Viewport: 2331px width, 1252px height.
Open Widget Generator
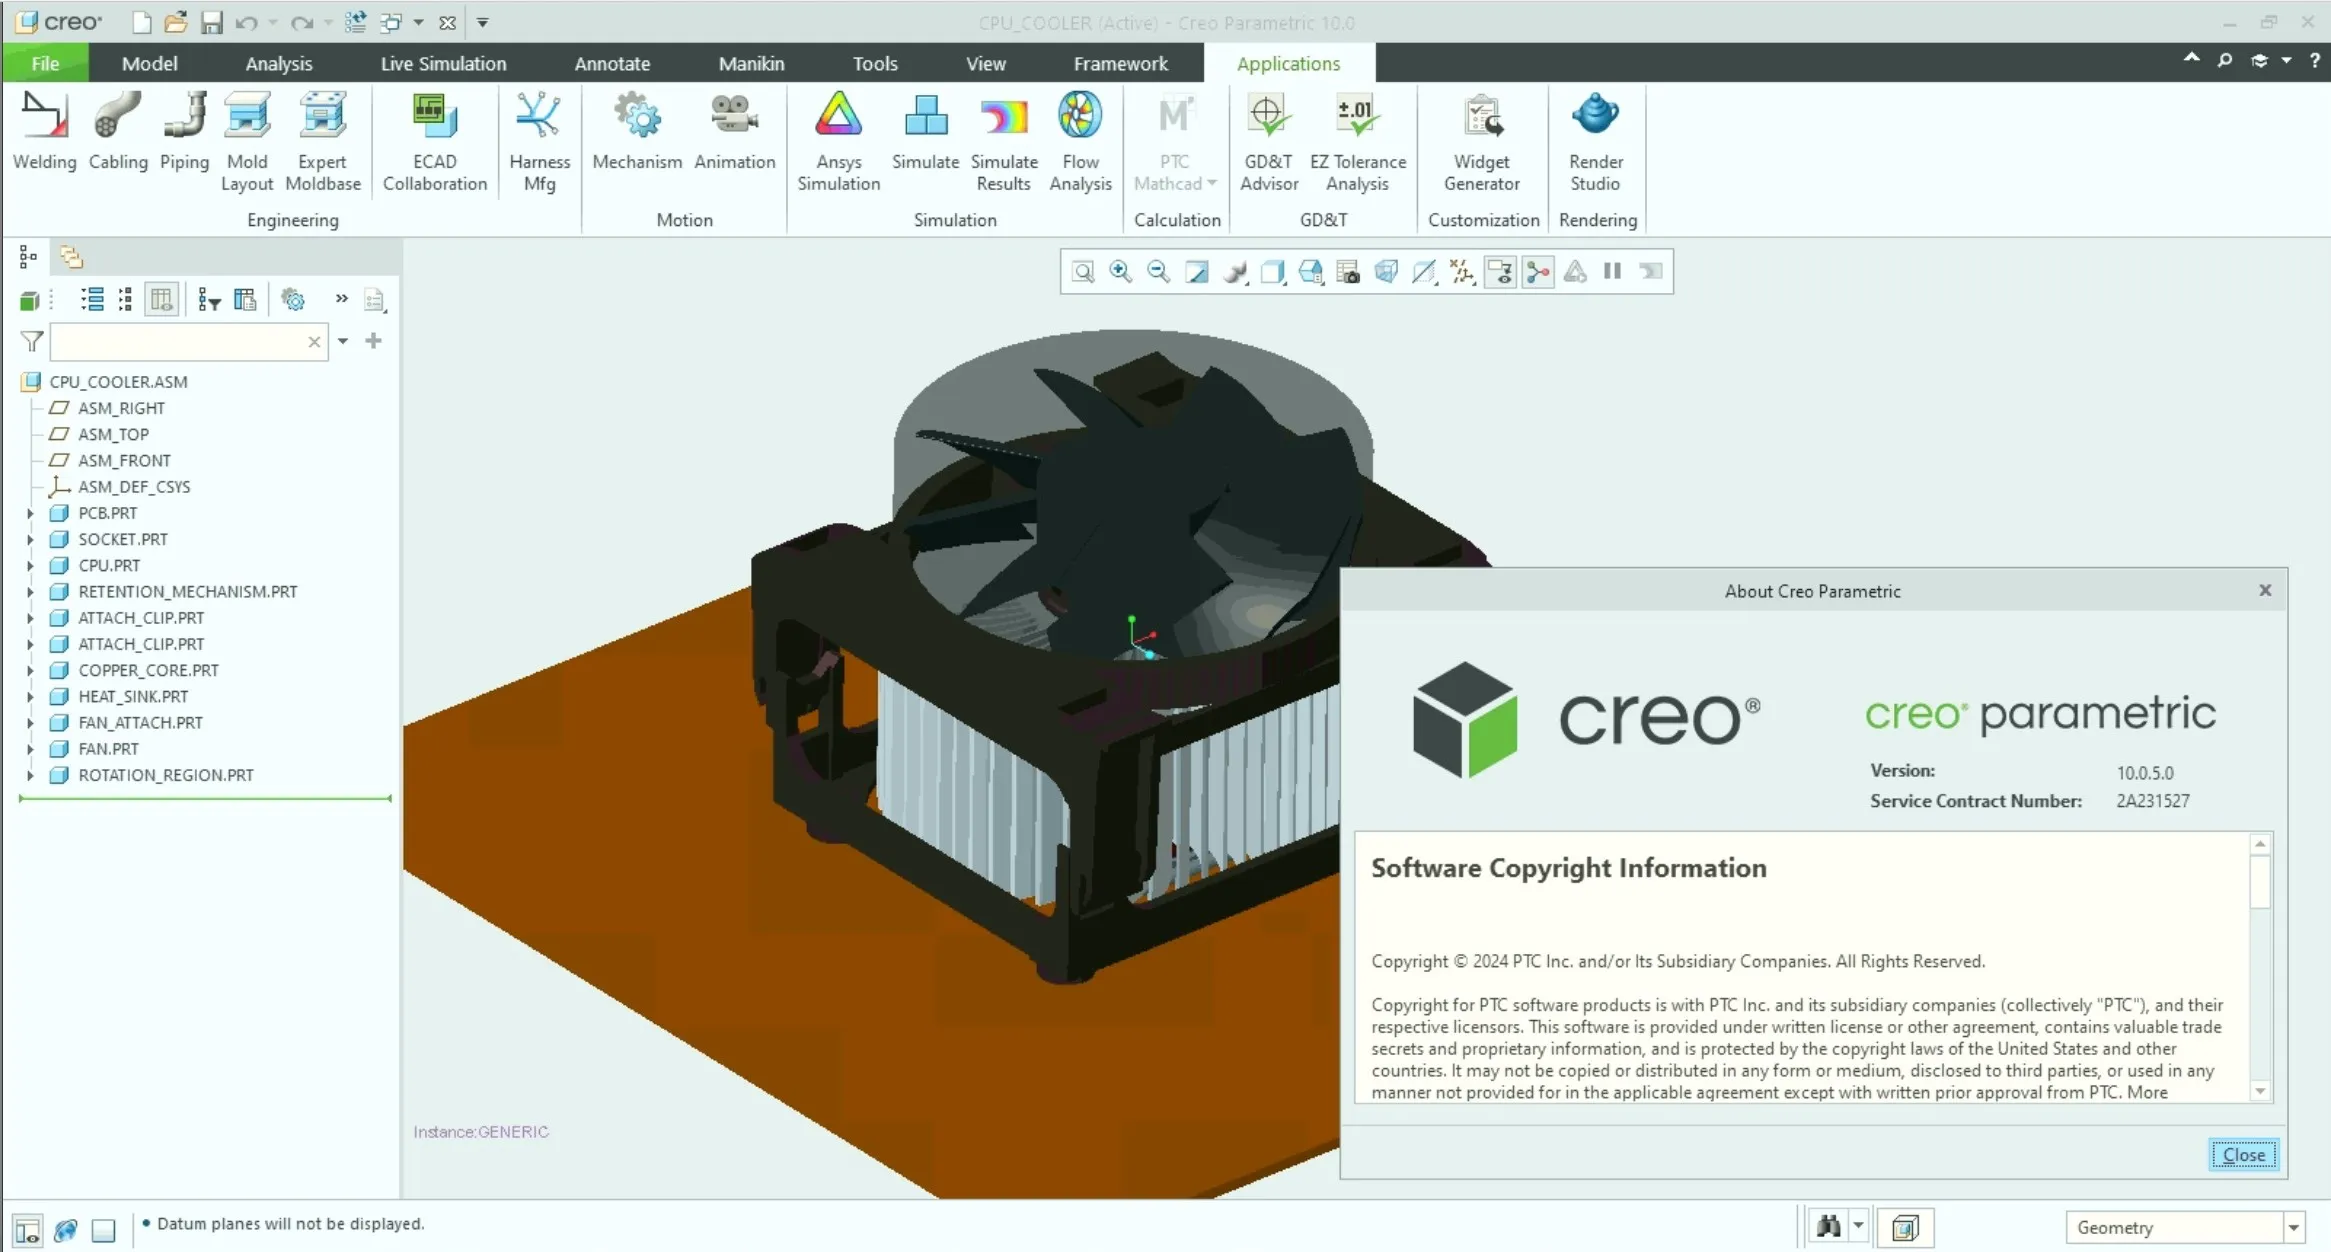(x=1481, y=142)
